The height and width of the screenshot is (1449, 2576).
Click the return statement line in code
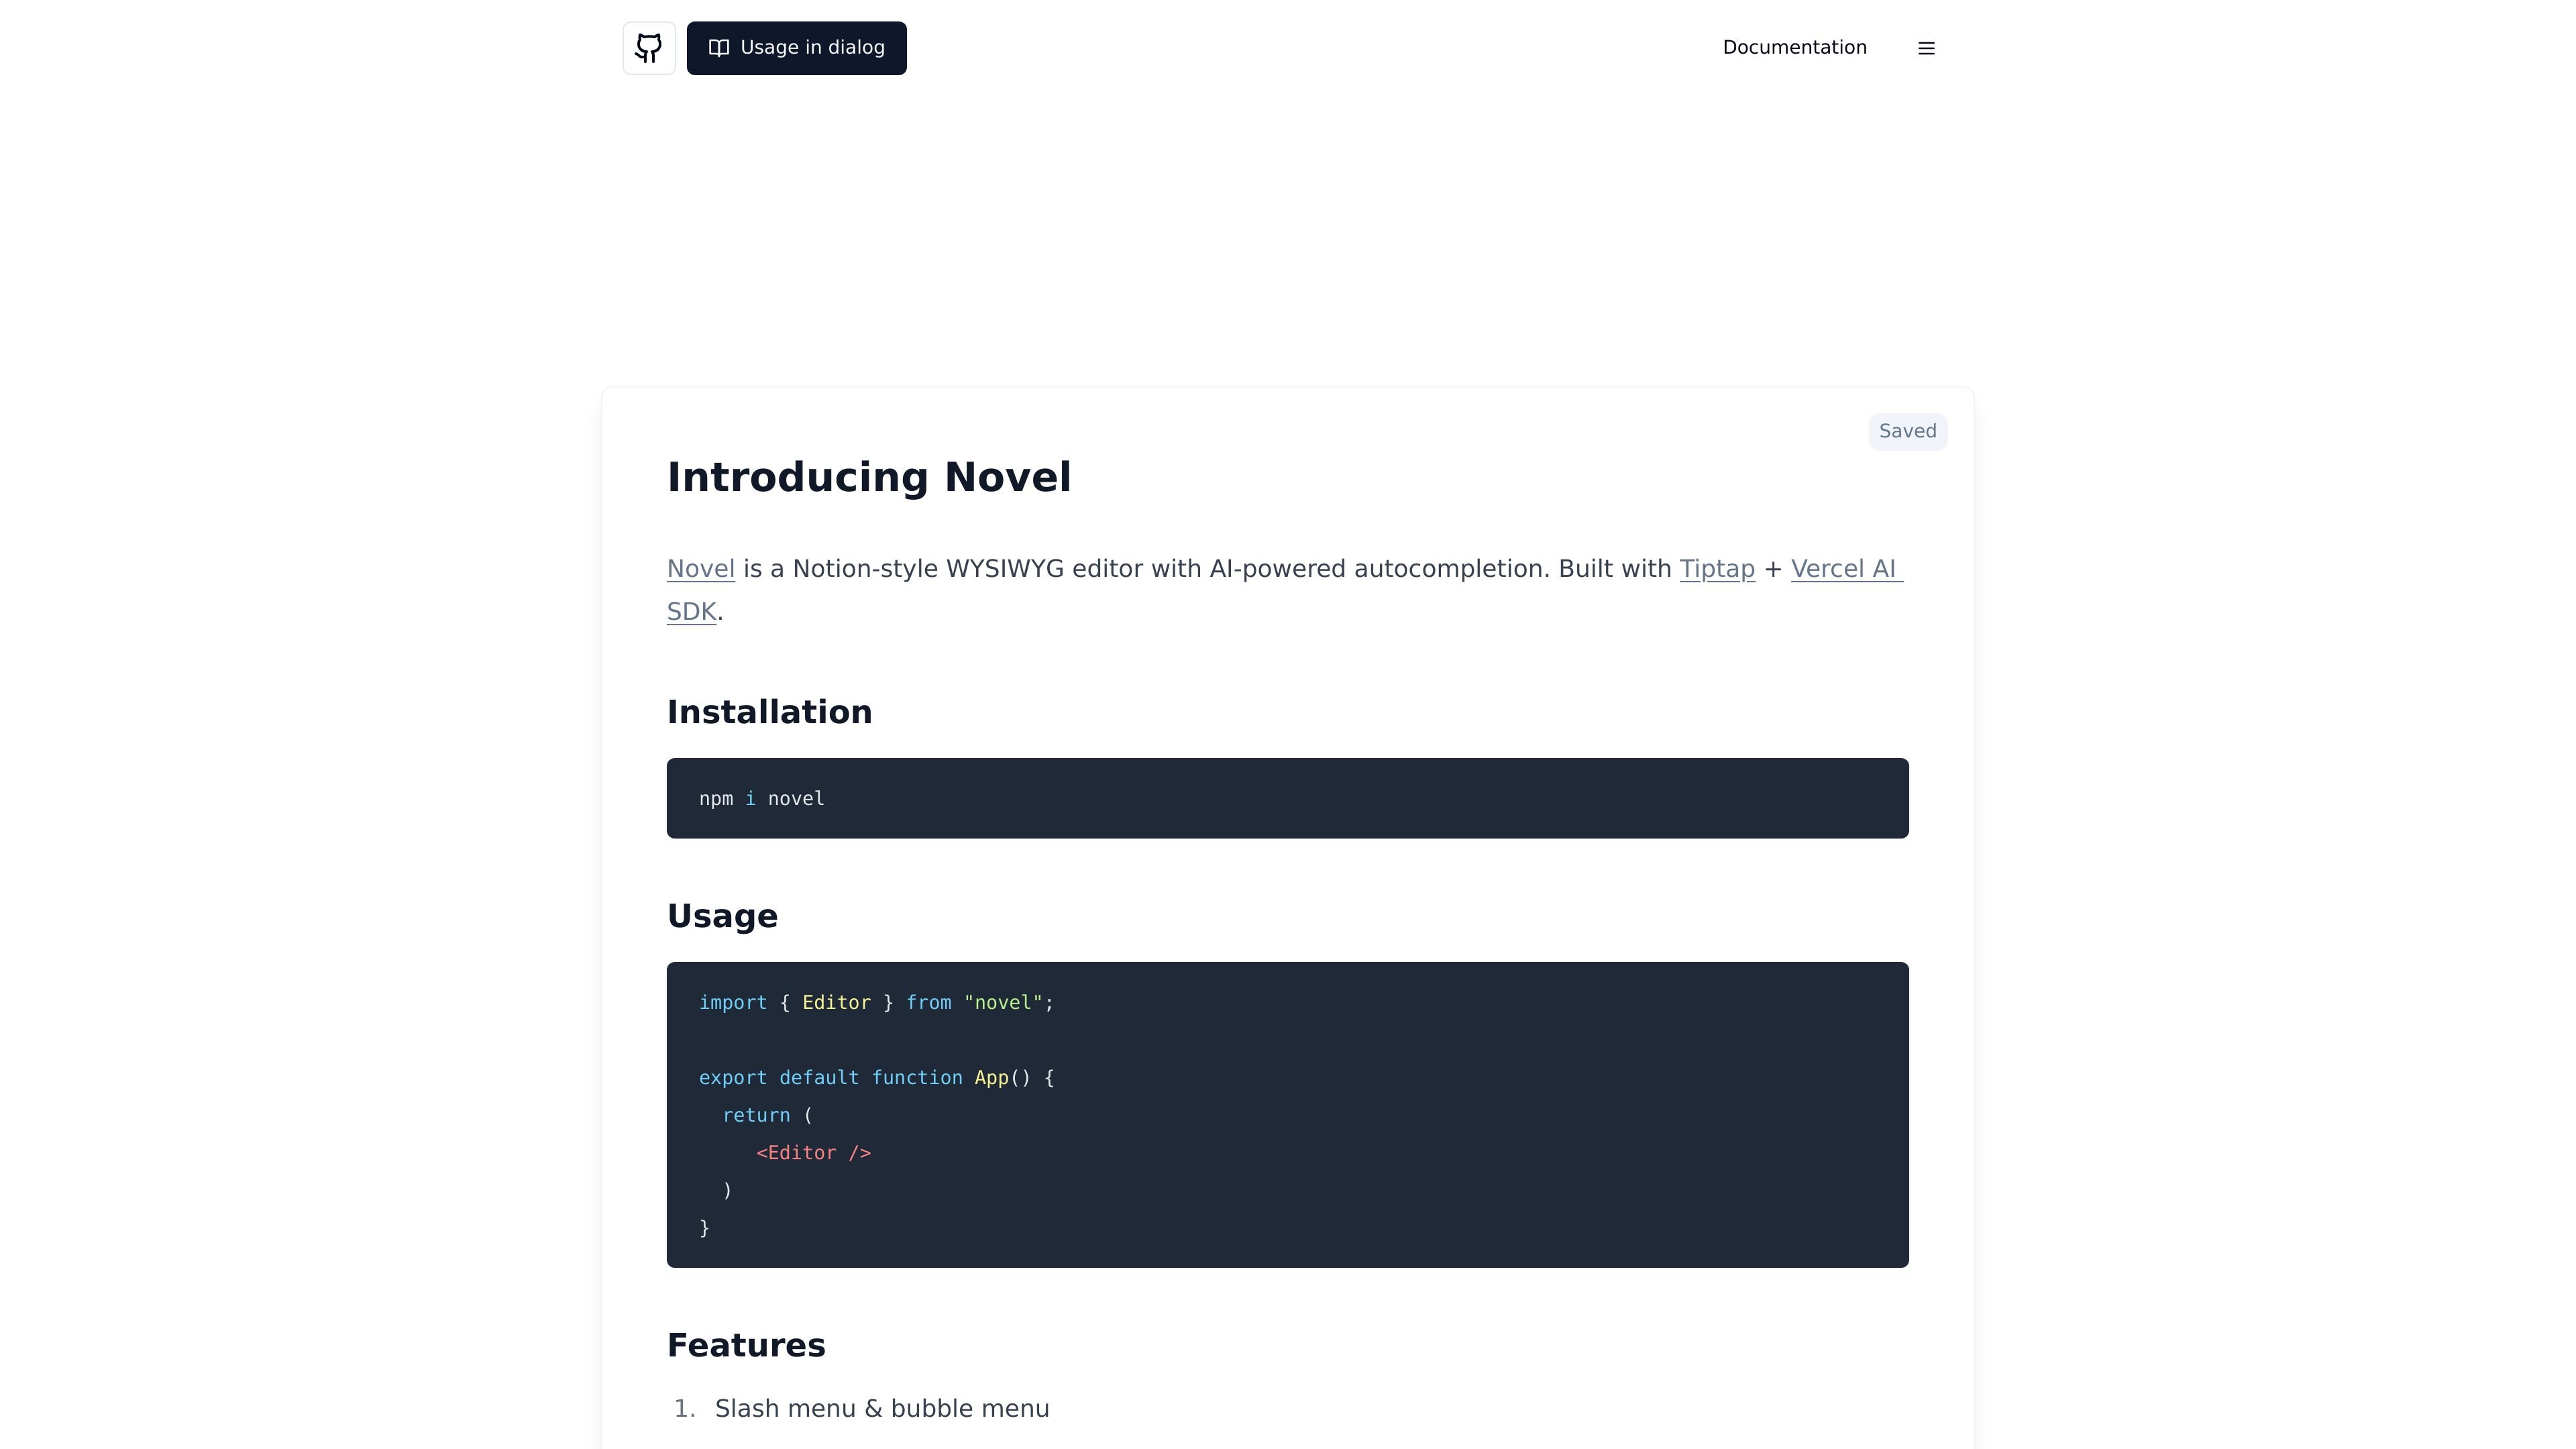click(x=767, y=1115)
